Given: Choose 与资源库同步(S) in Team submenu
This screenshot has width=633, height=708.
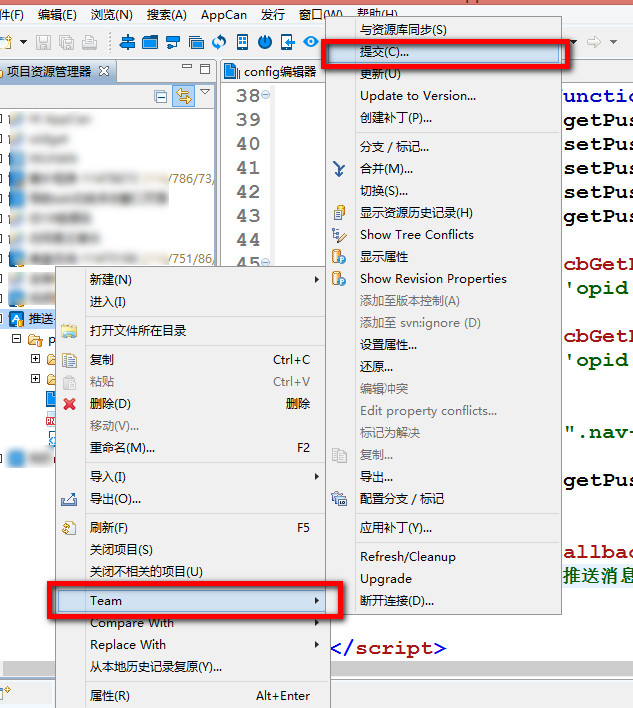Looking at the screenshot, I should point(445,30).
